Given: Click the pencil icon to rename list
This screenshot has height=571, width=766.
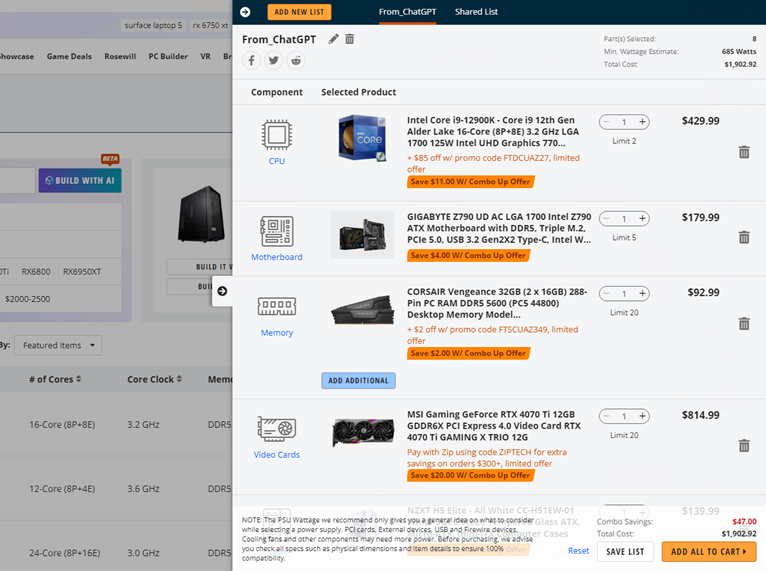Looking at the screenshot, I should pyautogui.click(x=334, y=39).
